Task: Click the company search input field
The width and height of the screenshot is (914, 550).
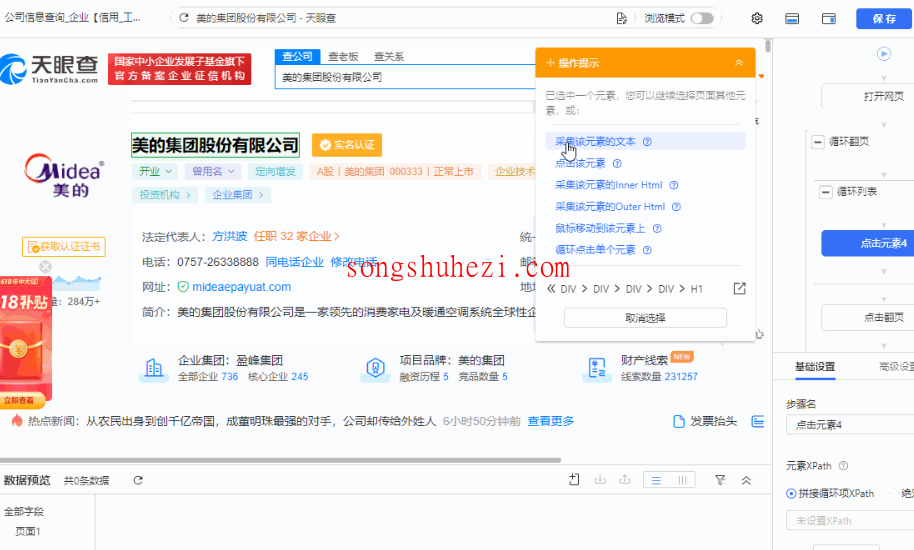Action: [x=405, y=77]
